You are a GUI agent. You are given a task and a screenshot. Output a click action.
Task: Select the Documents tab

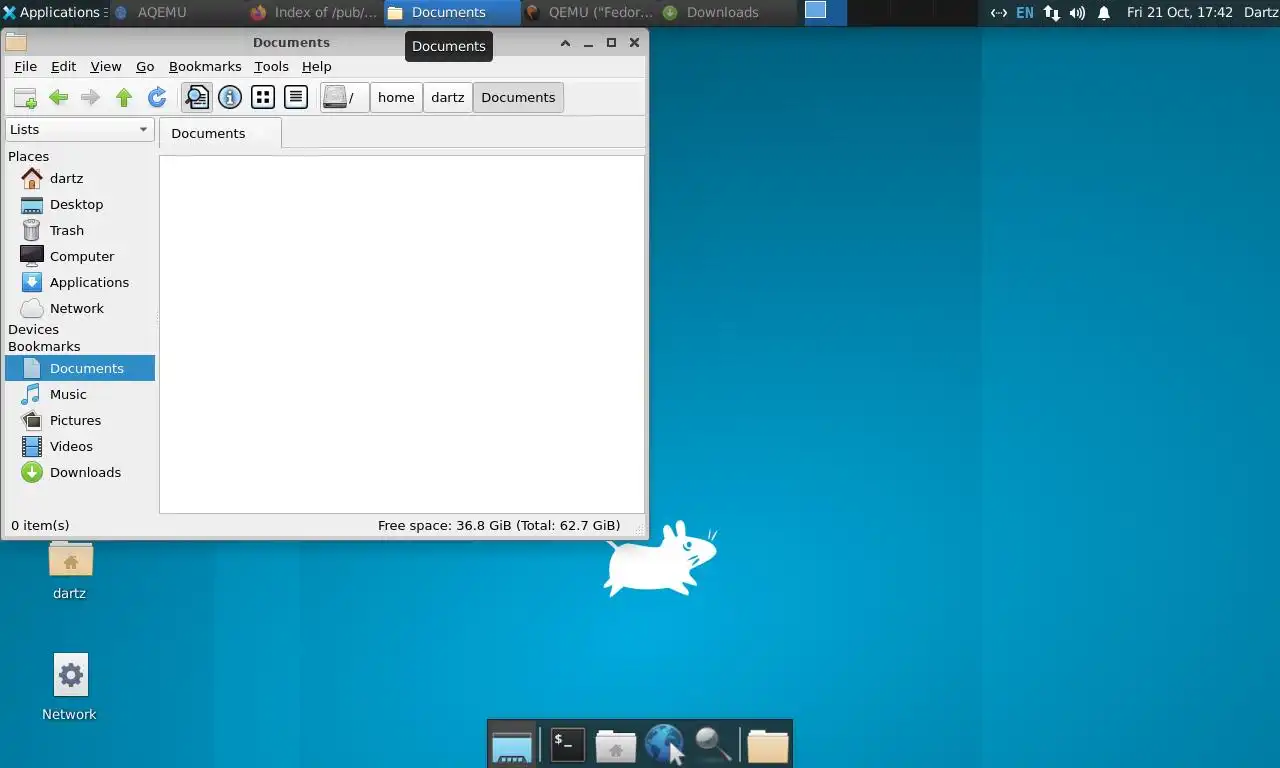(220, 133)
